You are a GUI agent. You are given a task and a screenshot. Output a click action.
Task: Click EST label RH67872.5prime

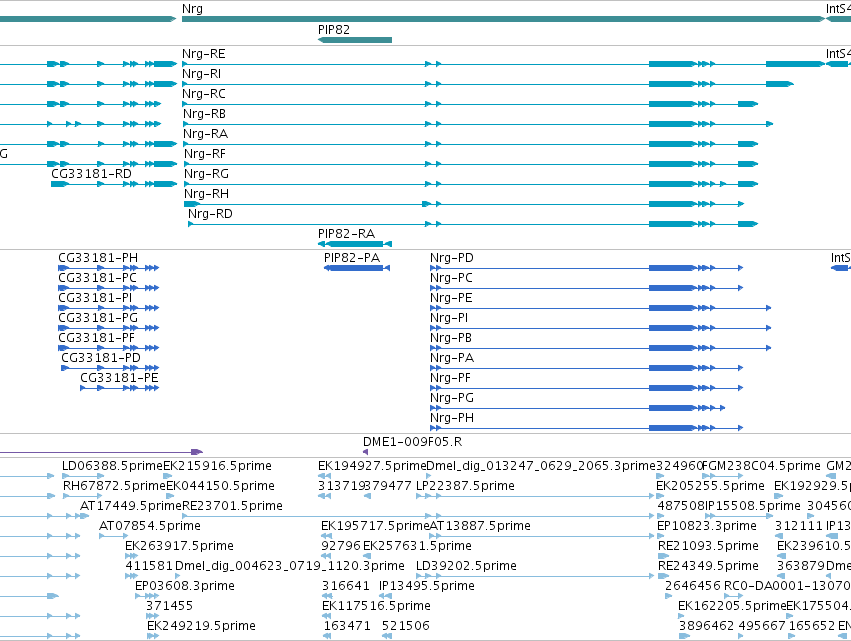115,486
